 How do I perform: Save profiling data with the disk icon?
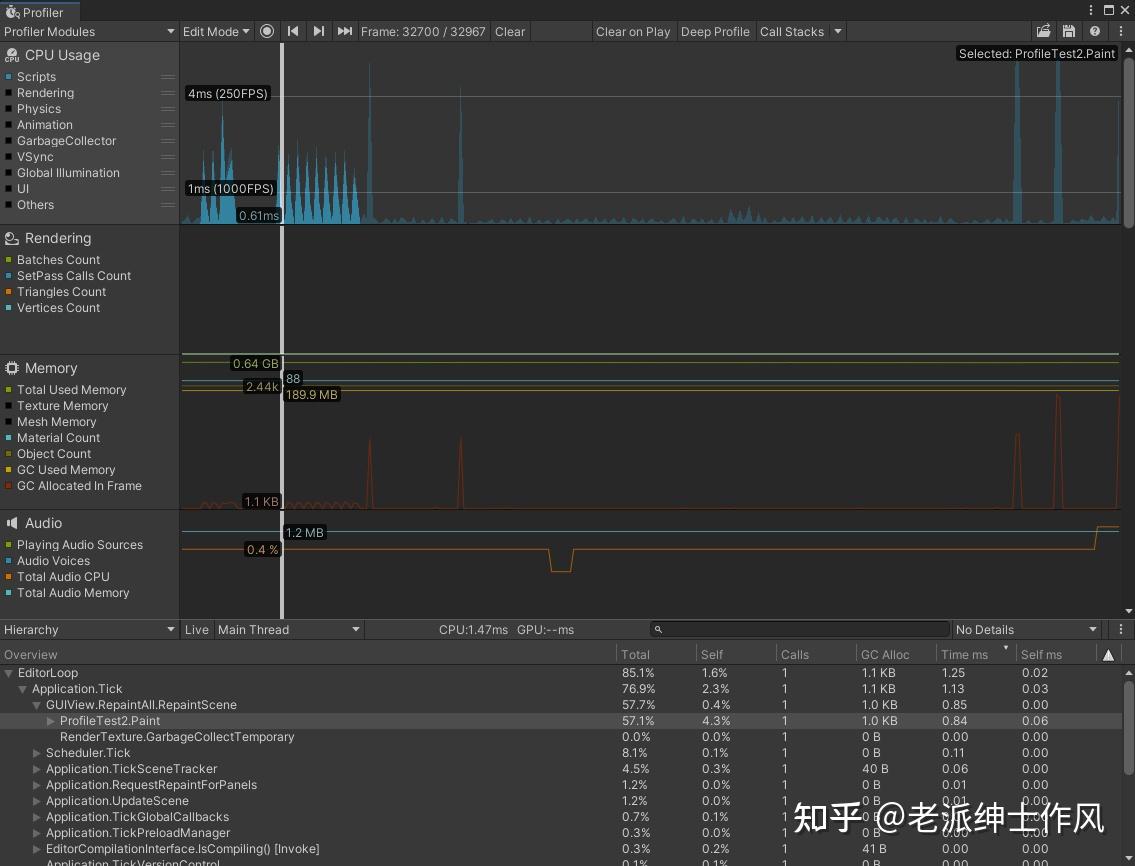(1068, 31)
